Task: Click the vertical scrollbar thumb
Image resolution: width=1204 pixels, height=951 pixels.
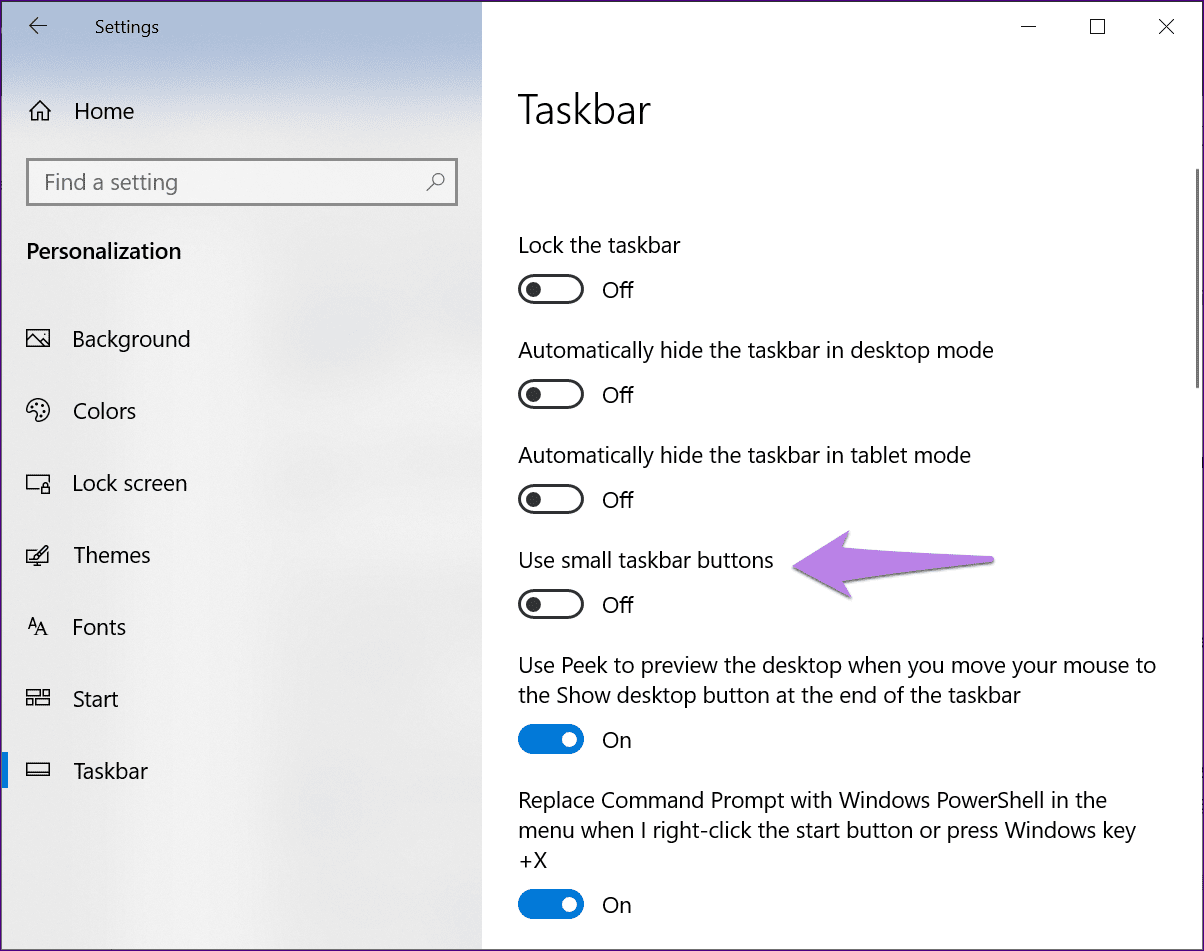Action: pos(1196,277)
